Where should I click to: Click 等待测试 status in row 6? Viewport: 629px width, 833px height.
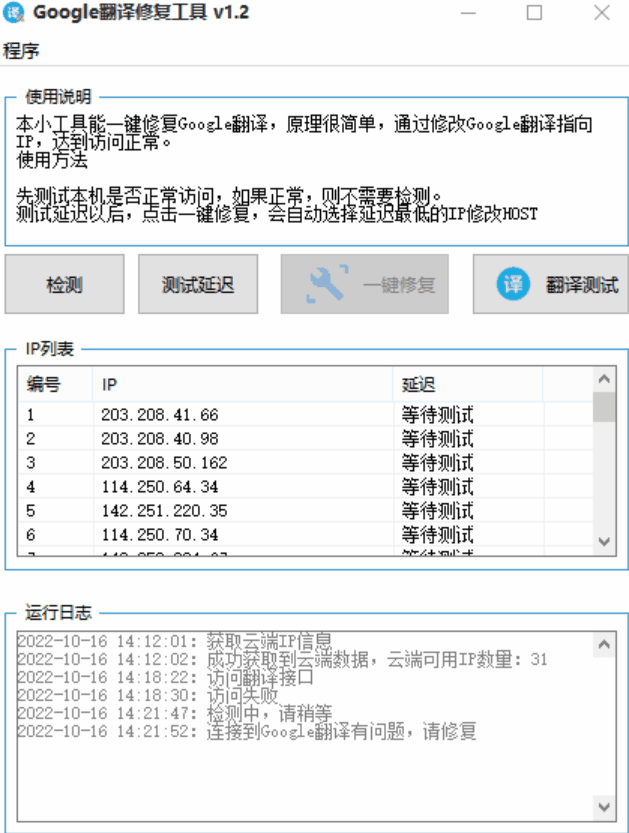tap(437, 534)
